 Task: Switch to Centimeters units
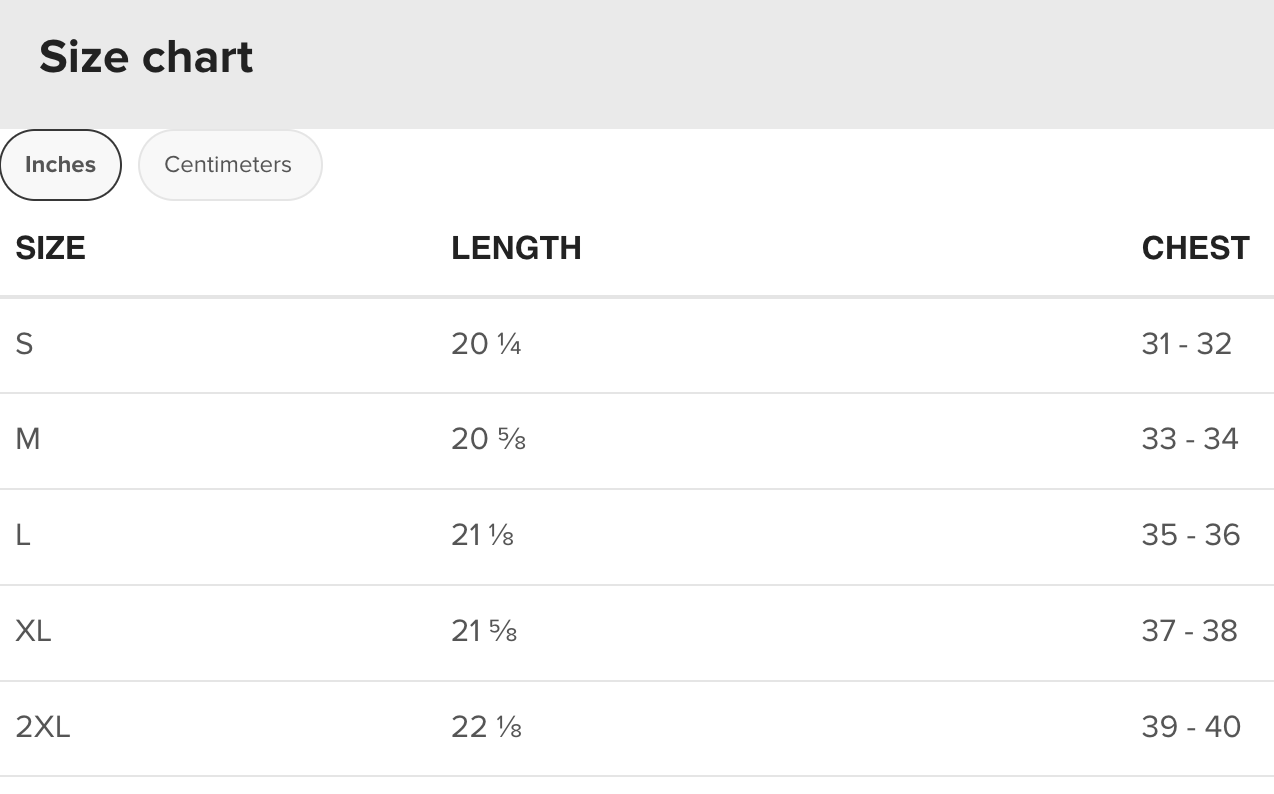click(x=229, y=165)
